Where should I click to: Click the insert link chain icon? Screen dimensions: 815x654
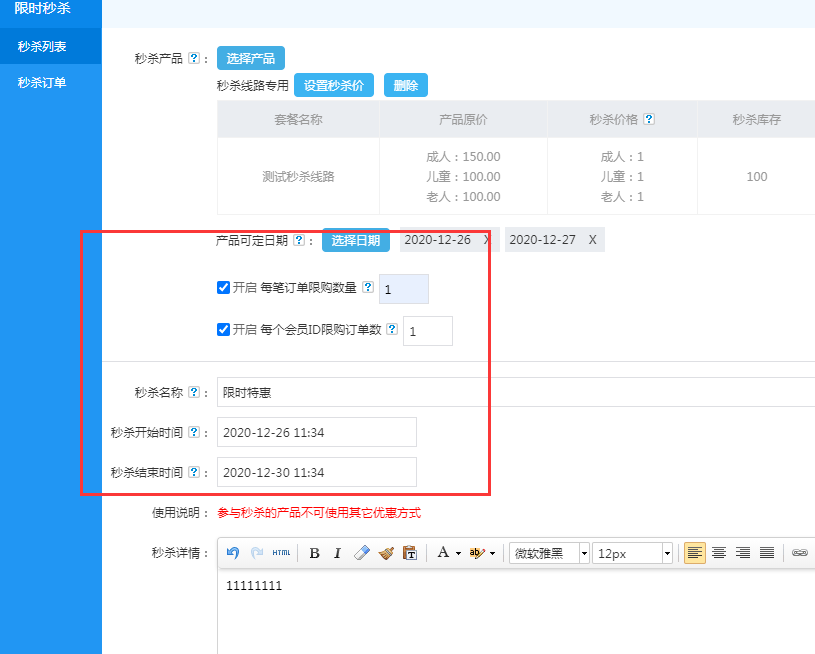(x=799, y=553)
